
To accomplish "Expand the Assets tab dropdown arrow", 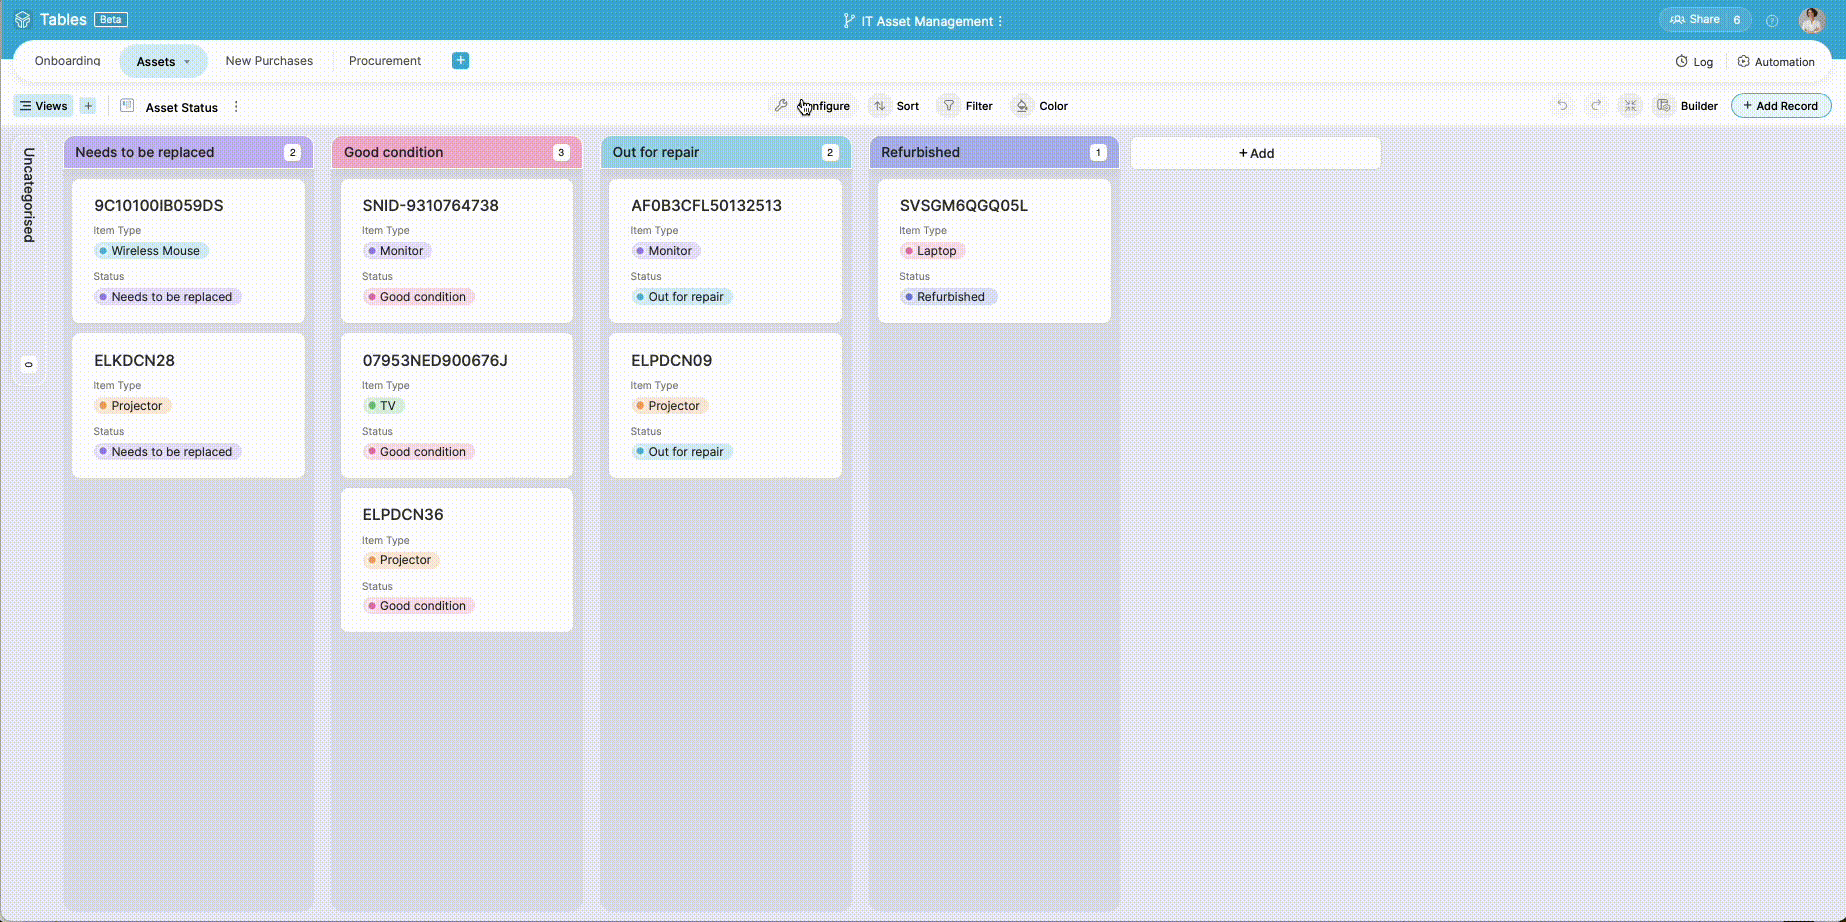I will tap(187, 62).
